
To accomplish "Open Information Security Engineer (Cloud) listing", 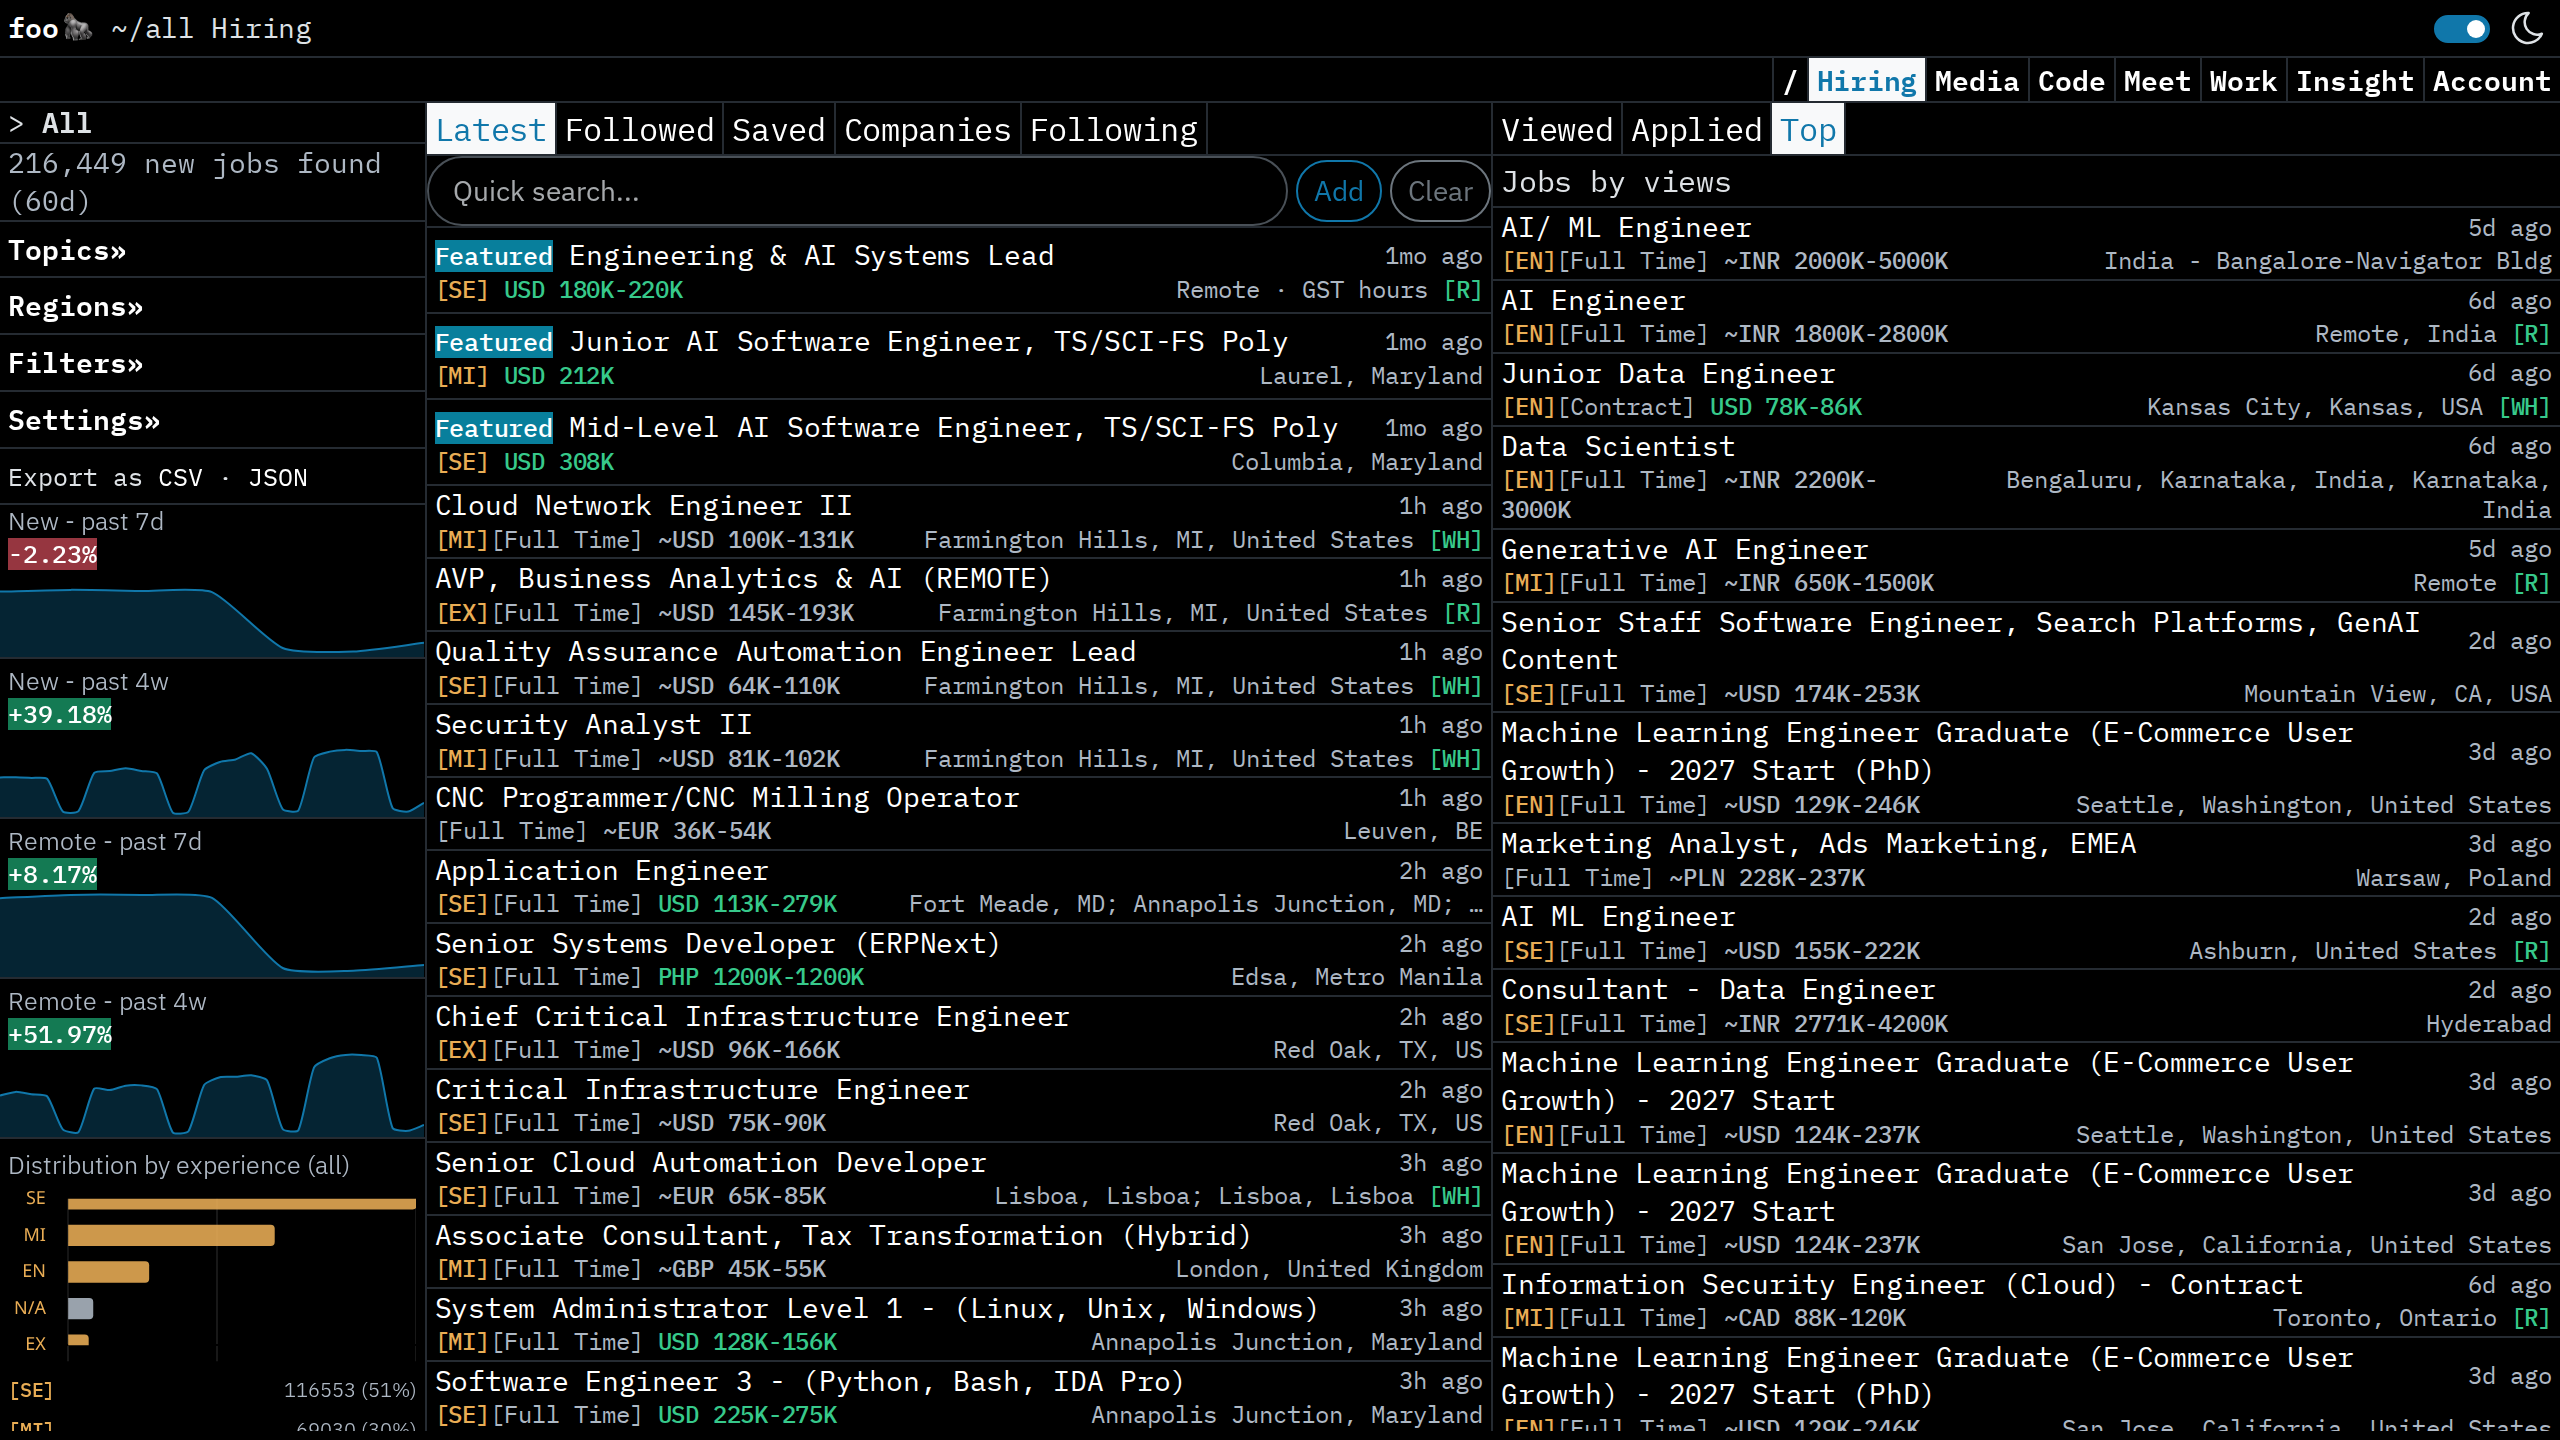I will click(2026, 1301).
